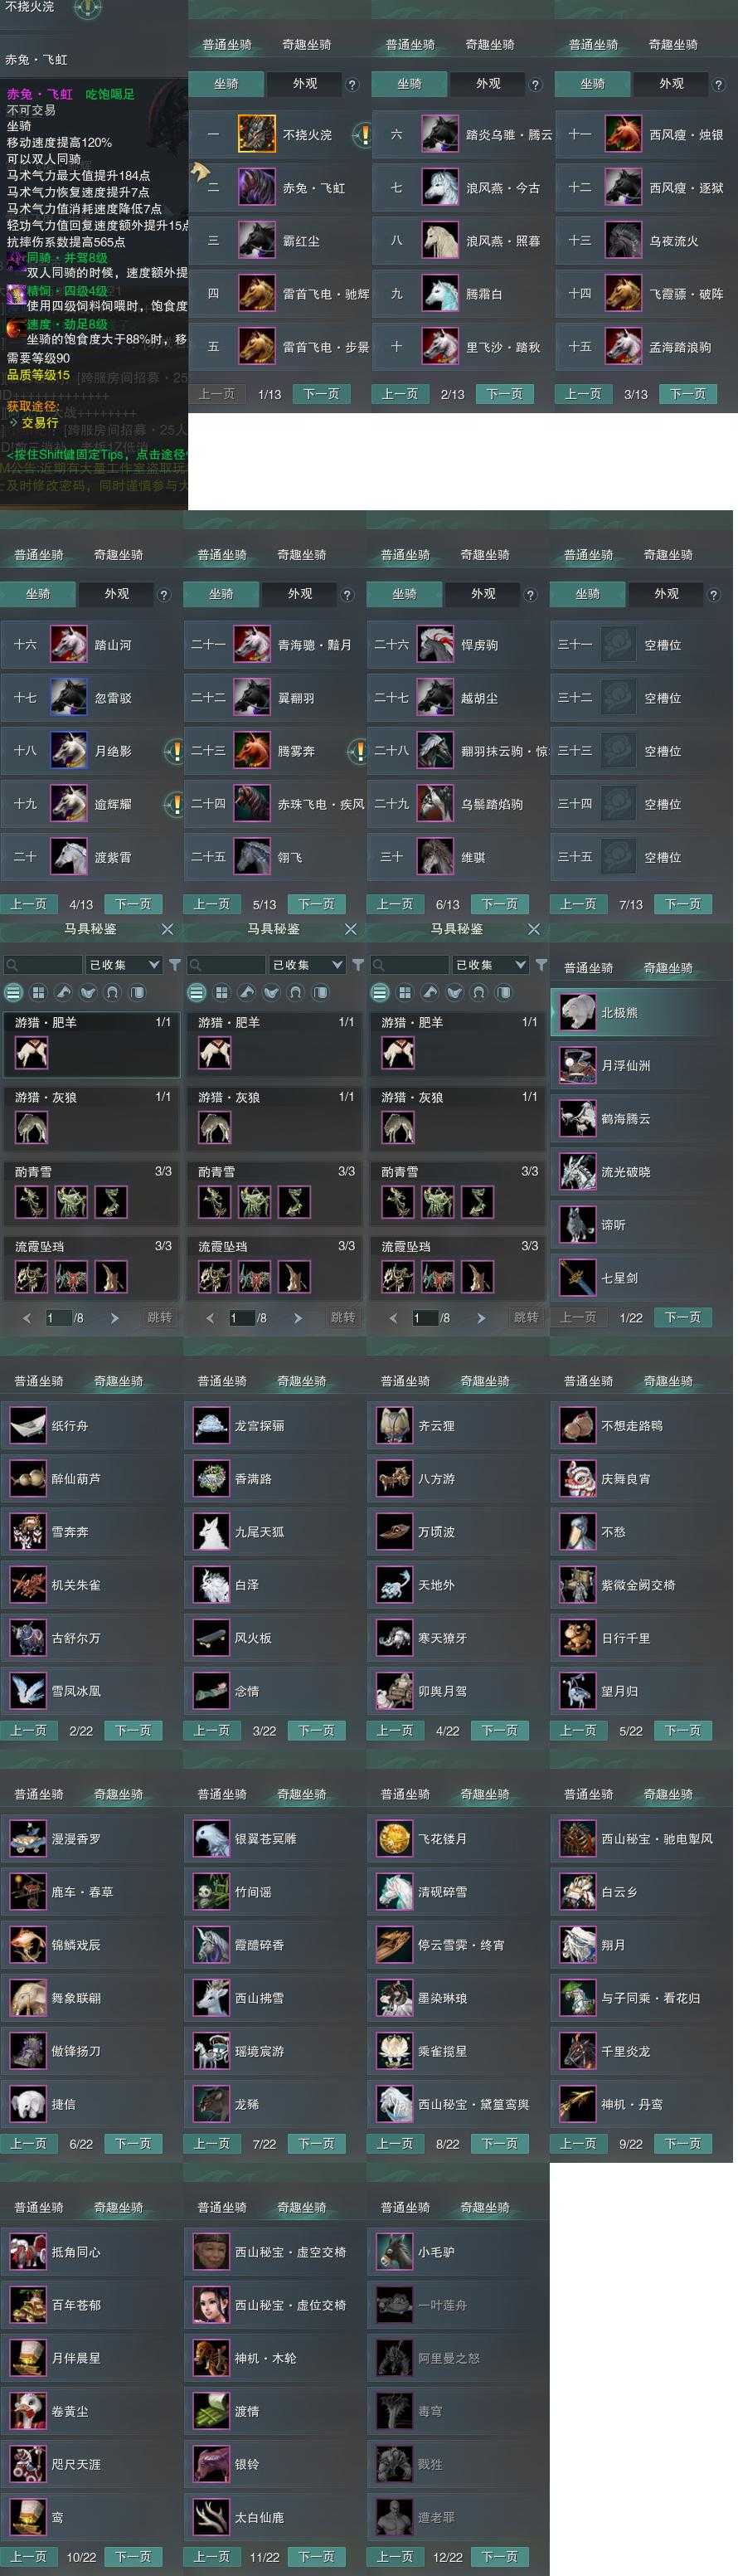The image size is (738, 2576).
Task: Click 上一页 on page 12/22
Action: [x=395, y=2555]
